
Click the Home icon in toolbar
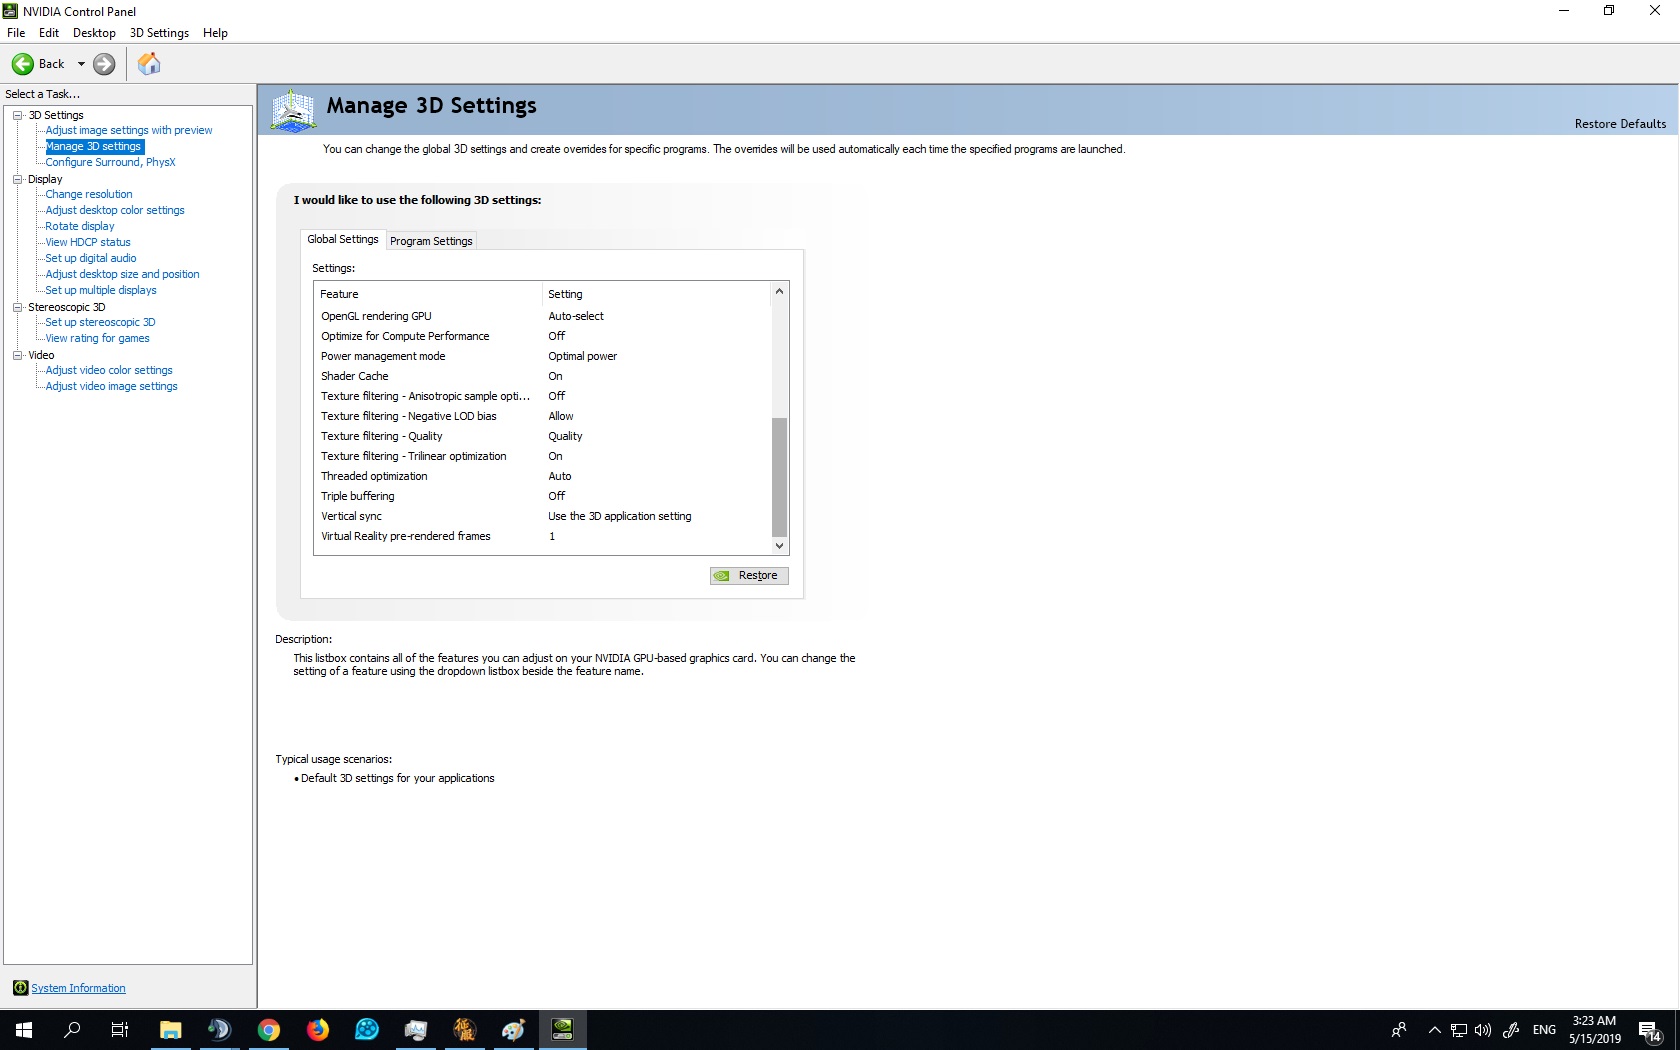(x=149, y=64)
